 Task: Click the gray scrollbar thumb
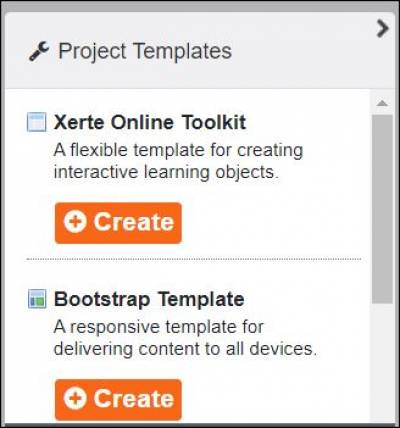click(x=382, y=209)
